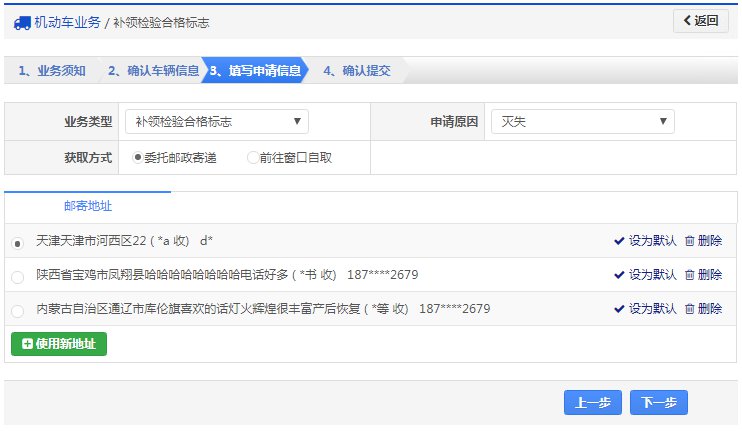Click the 上一步 button
This screenshot has width=742, height=432.
click(x=593, y=403)
